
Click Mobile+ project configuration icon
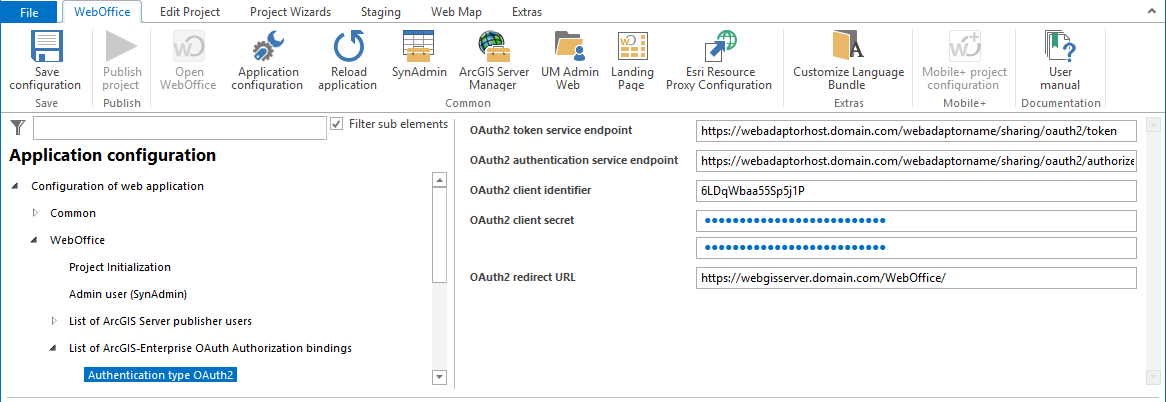(964, 47)
